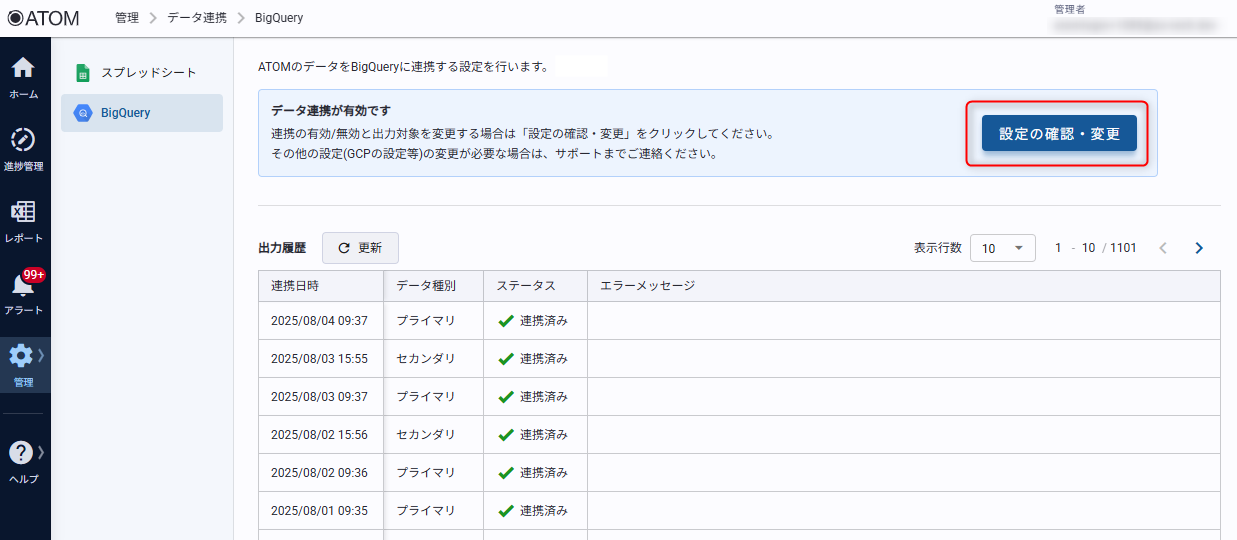1237x540 pixels.
Task: Expand the chevron next to ヘルプ
Action: (x=41, y=452)
